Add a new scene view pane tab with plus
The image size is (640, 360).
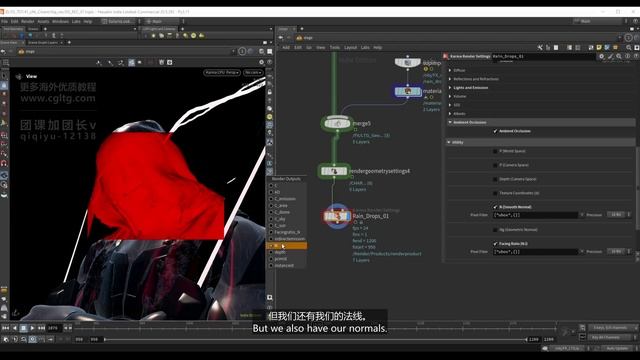[x=69, y=42]
